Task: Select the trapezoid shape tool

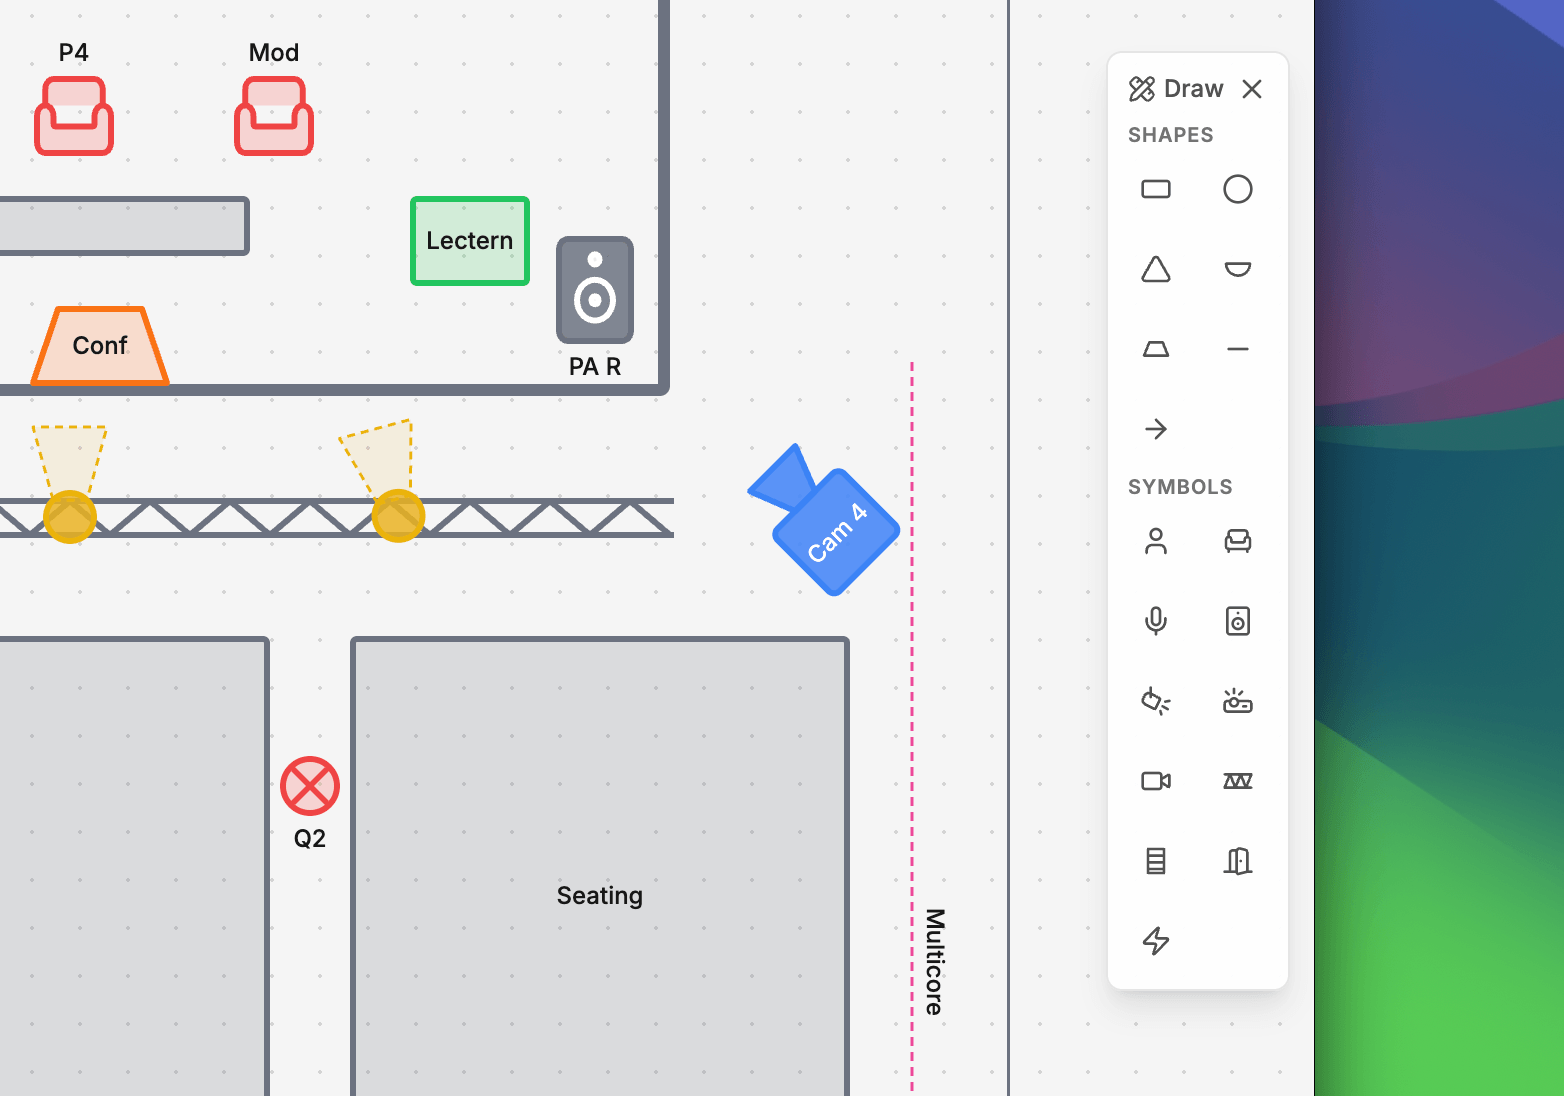Action: 1156,349
